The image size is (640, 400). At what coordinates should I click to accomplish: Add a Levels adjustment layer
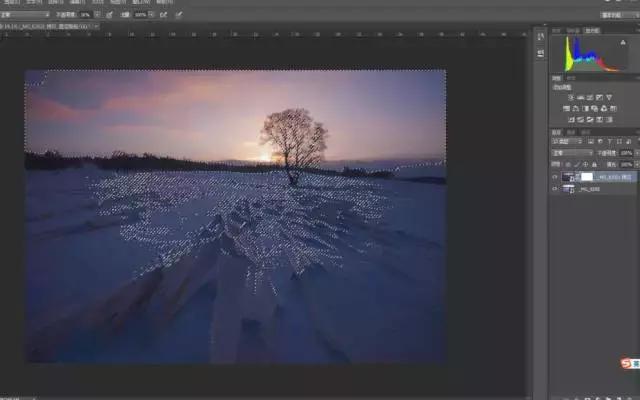click(580, 97)
